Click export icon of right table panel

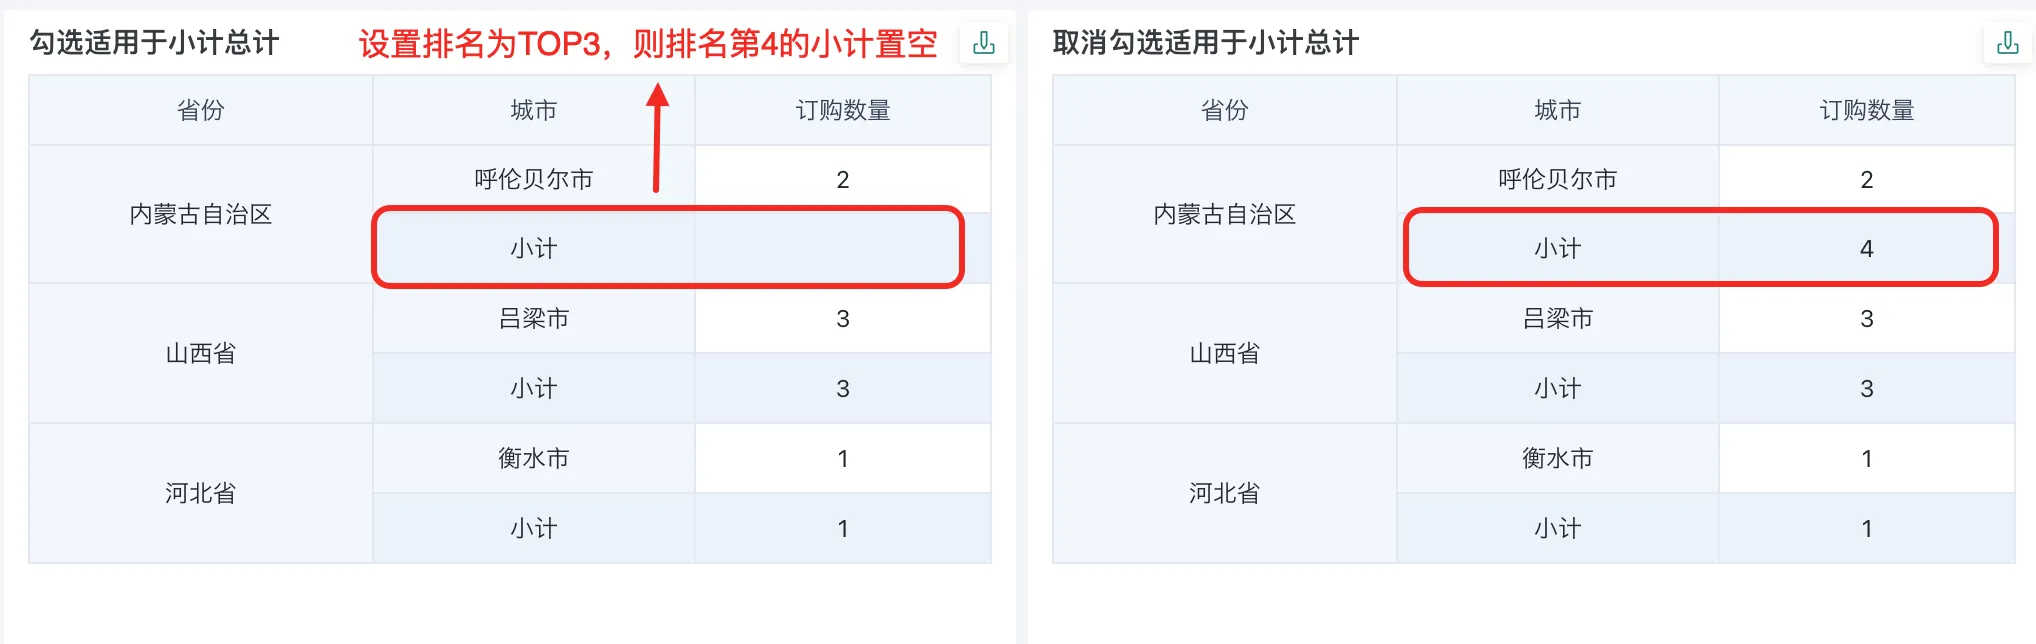pos(2008,43)
